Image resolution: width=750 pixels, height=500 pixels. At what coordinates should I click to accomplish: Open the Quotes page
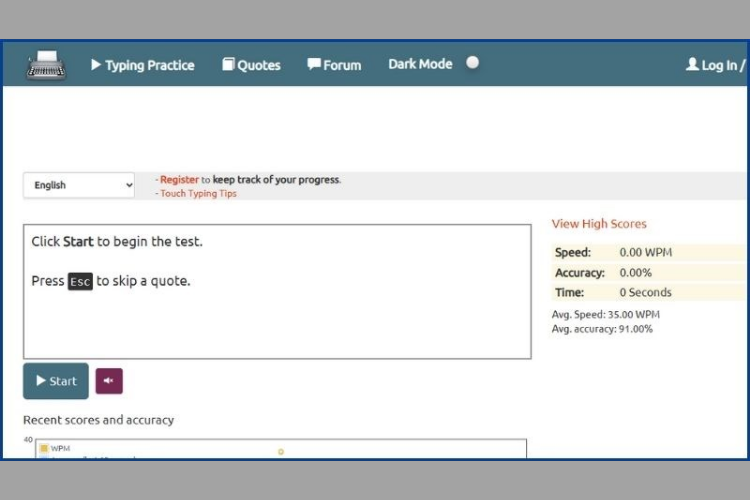pos(251,65)
